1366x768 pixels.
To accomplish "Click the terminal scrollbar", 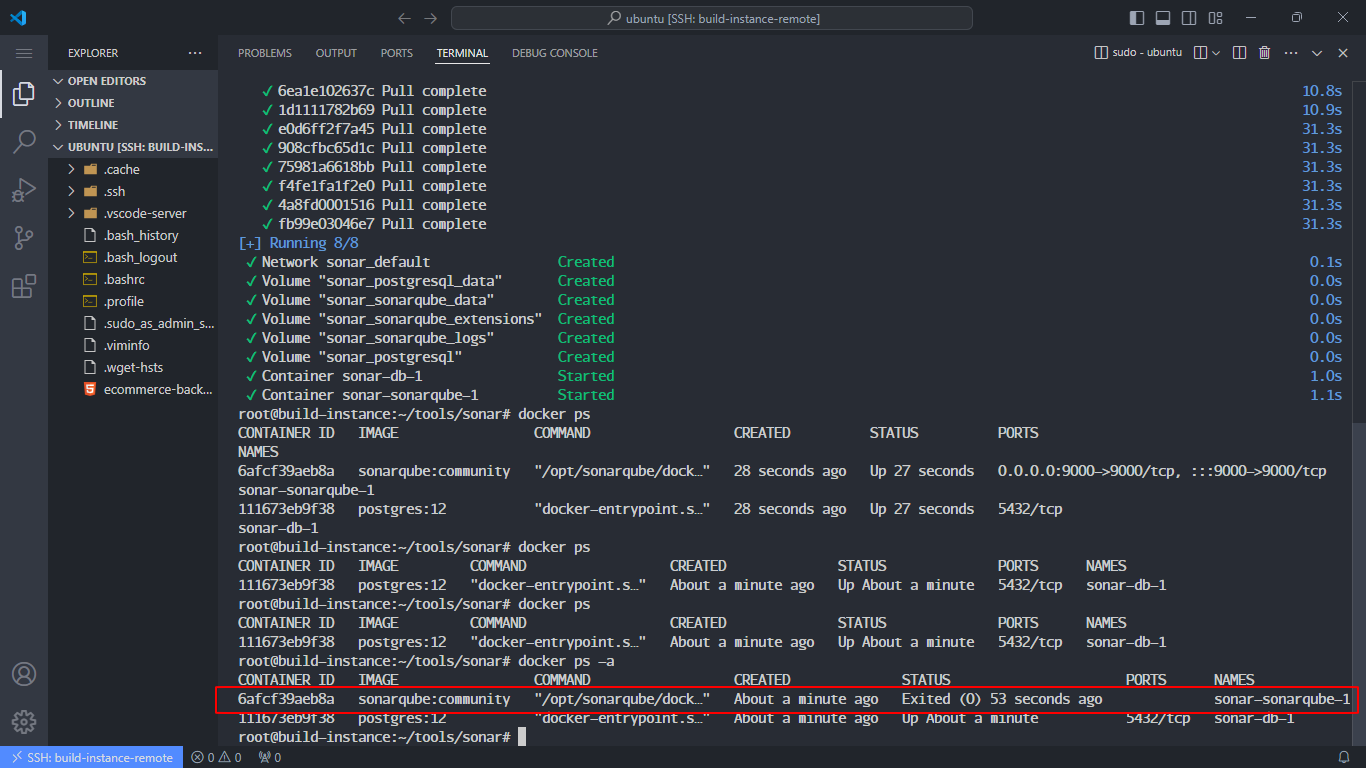I will tap(1358, 582).
